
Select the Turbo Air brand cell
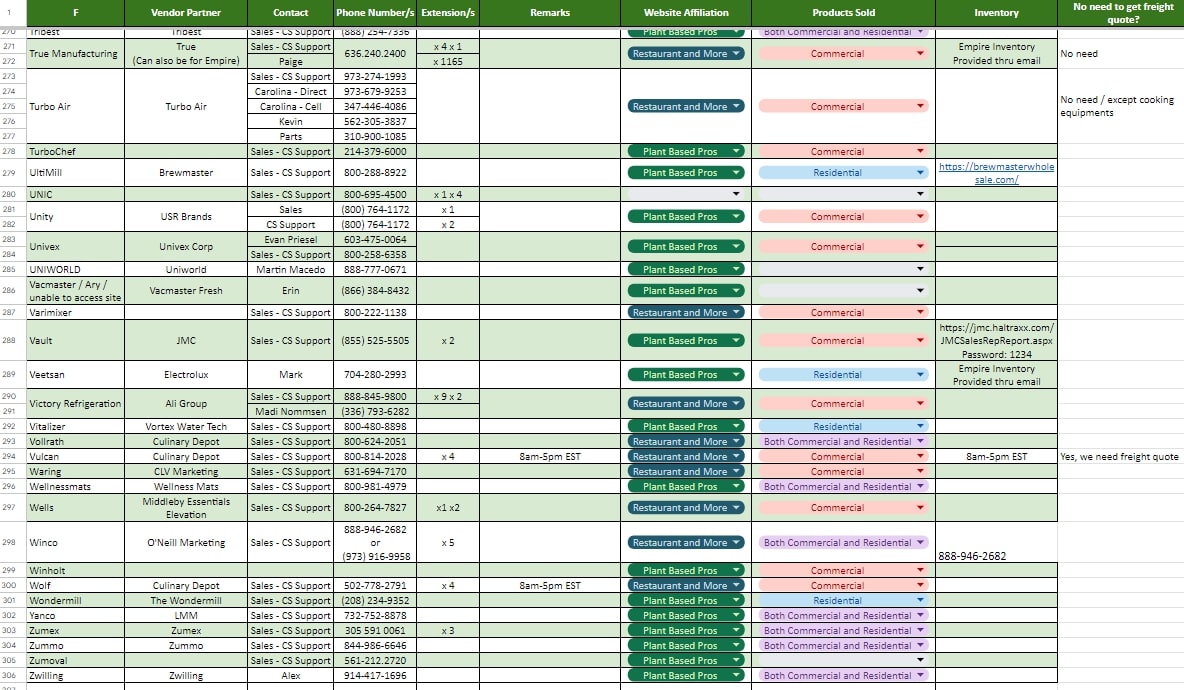click(75, 106)
